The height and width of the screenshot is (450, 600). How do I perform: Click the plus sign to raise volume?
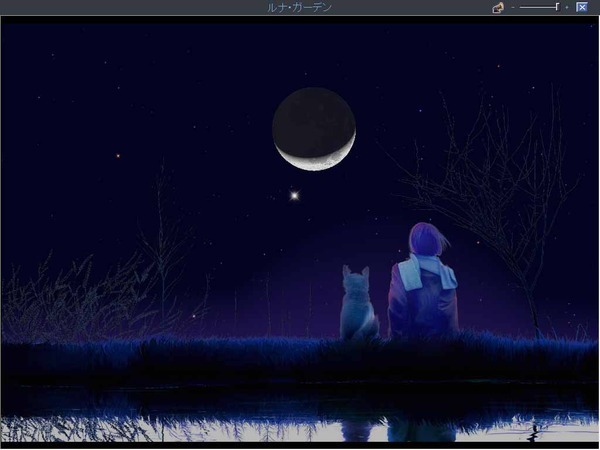pyautogui.click(x=567, y=7)
